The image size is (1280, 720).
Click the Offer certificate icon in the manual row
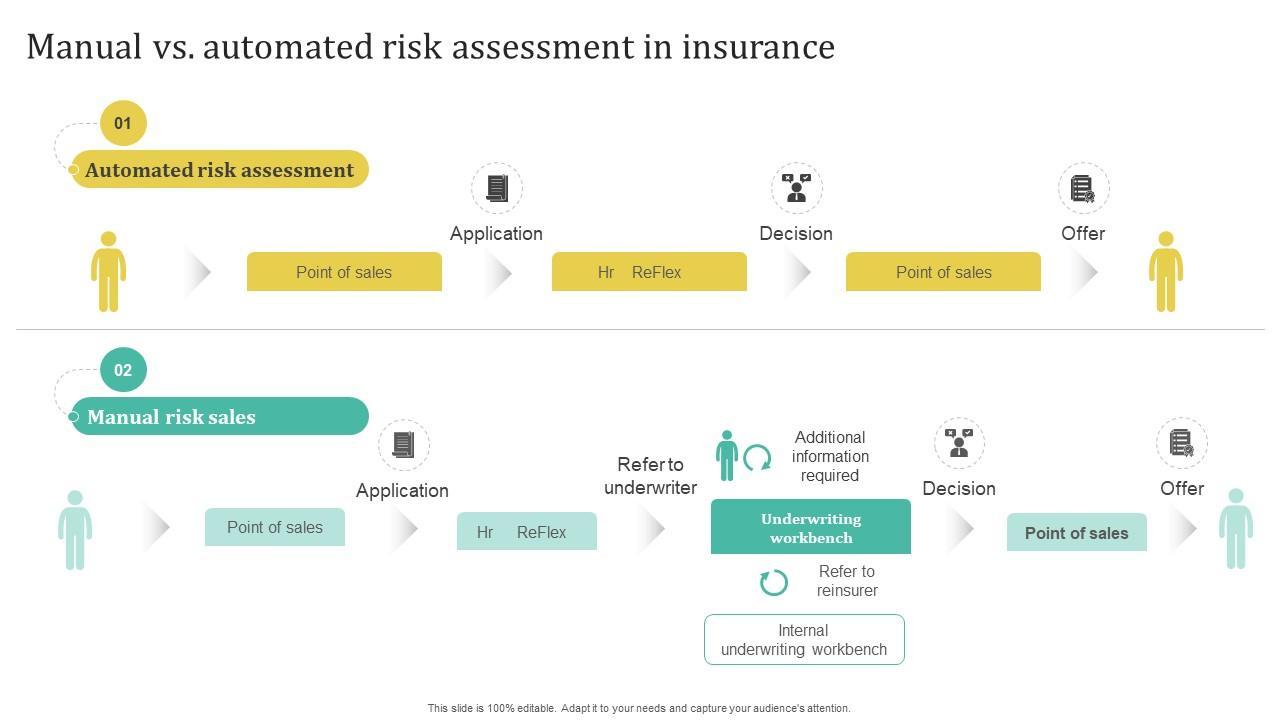(x=1182, y=443)
